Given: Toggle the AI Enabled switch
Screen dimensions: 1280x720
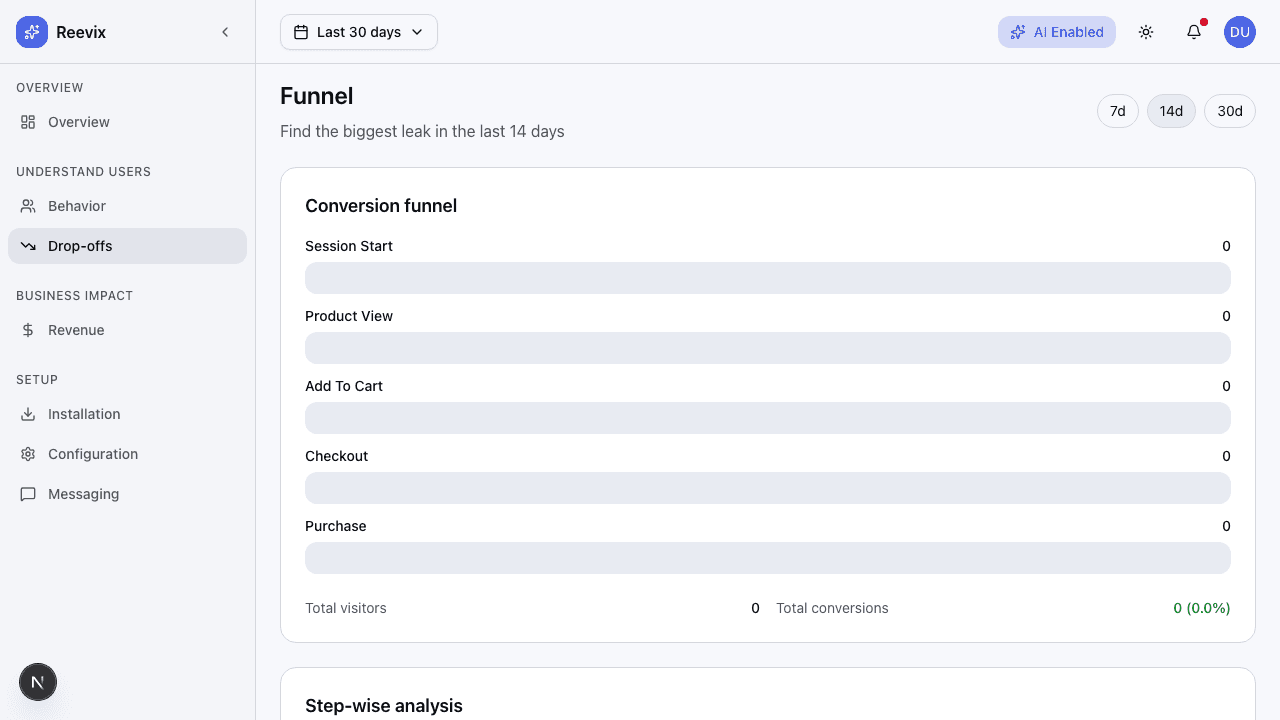Looking at the screenshot, I should (1057, 32).
